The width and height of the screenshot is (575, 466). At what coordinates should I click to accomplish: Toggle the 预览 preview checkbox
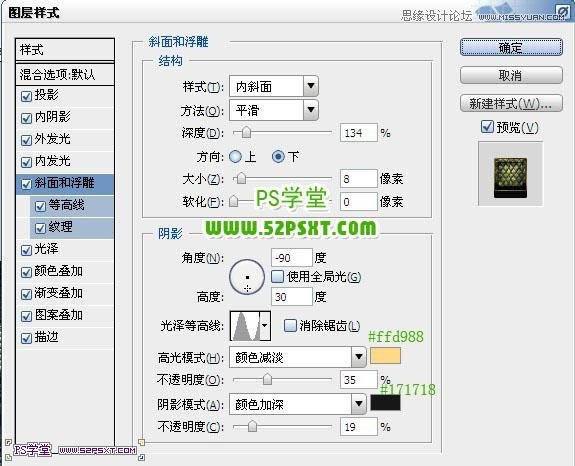(487, 127)
